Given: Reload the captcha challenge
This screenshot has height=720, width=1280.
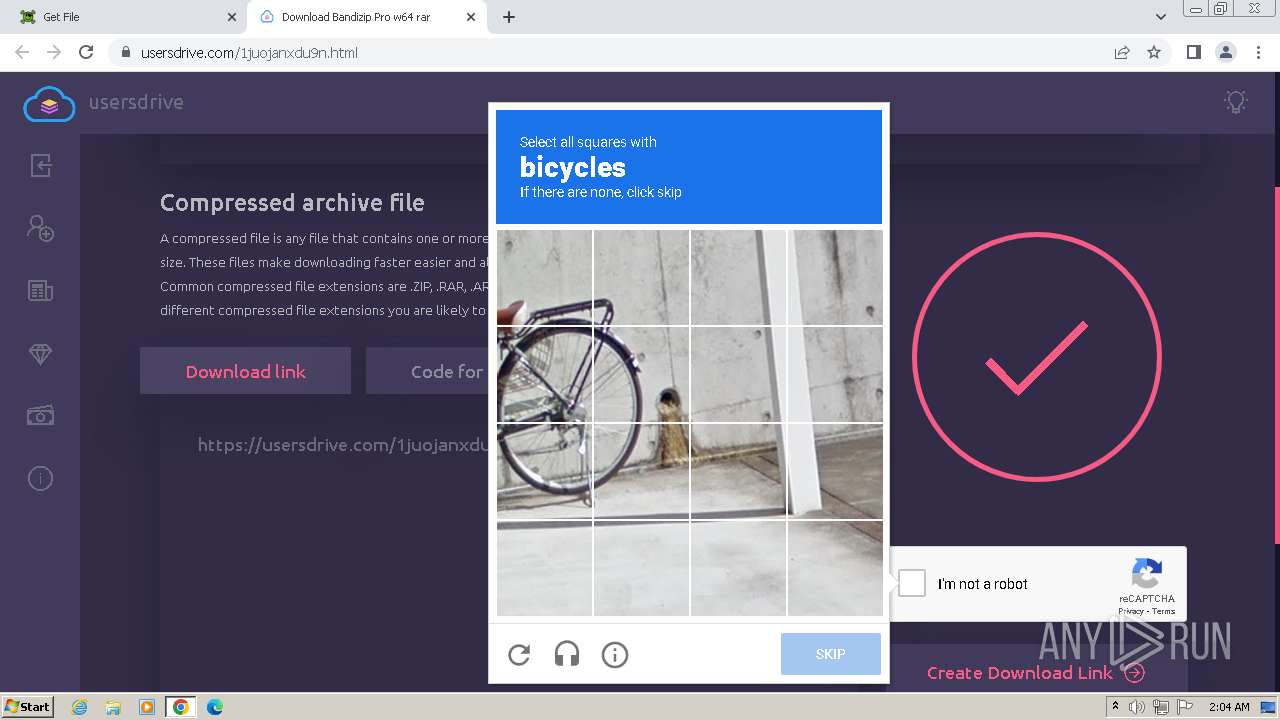Looking at the screenshot, I should 519,655.
